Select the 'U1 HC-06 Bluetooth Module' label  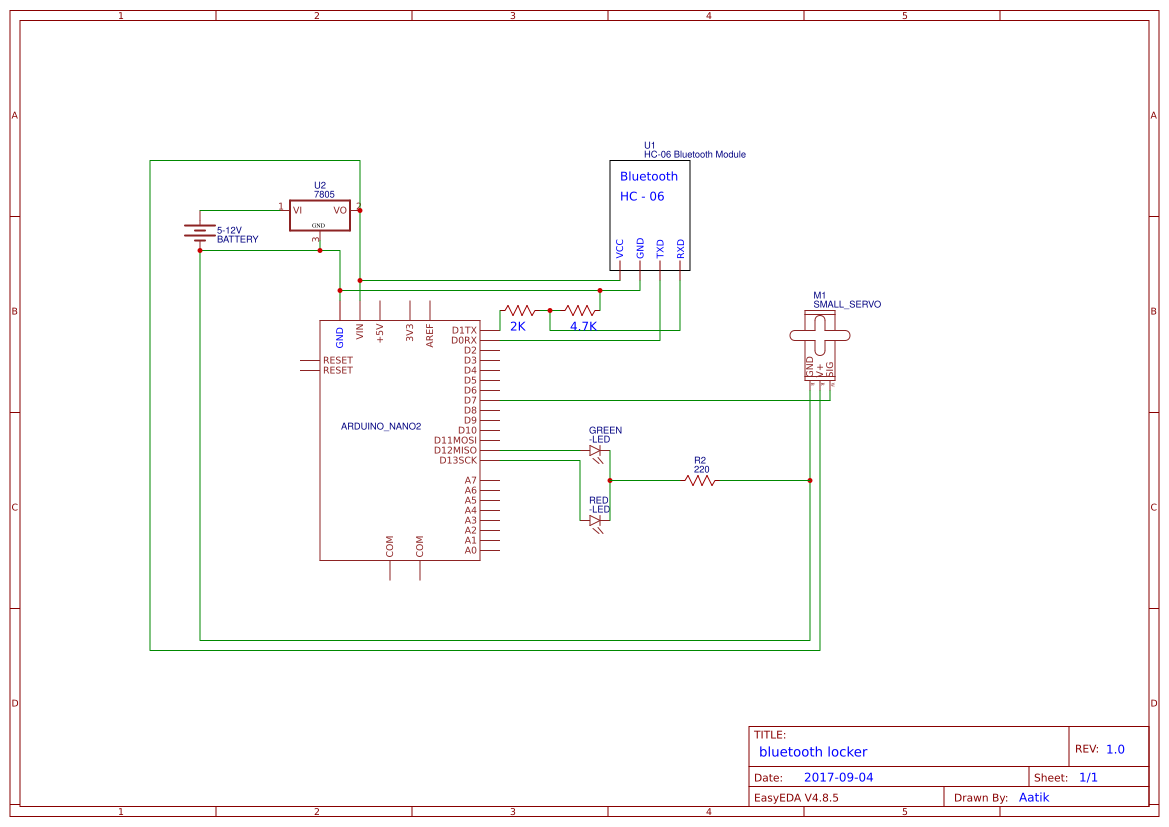[695, 150]
